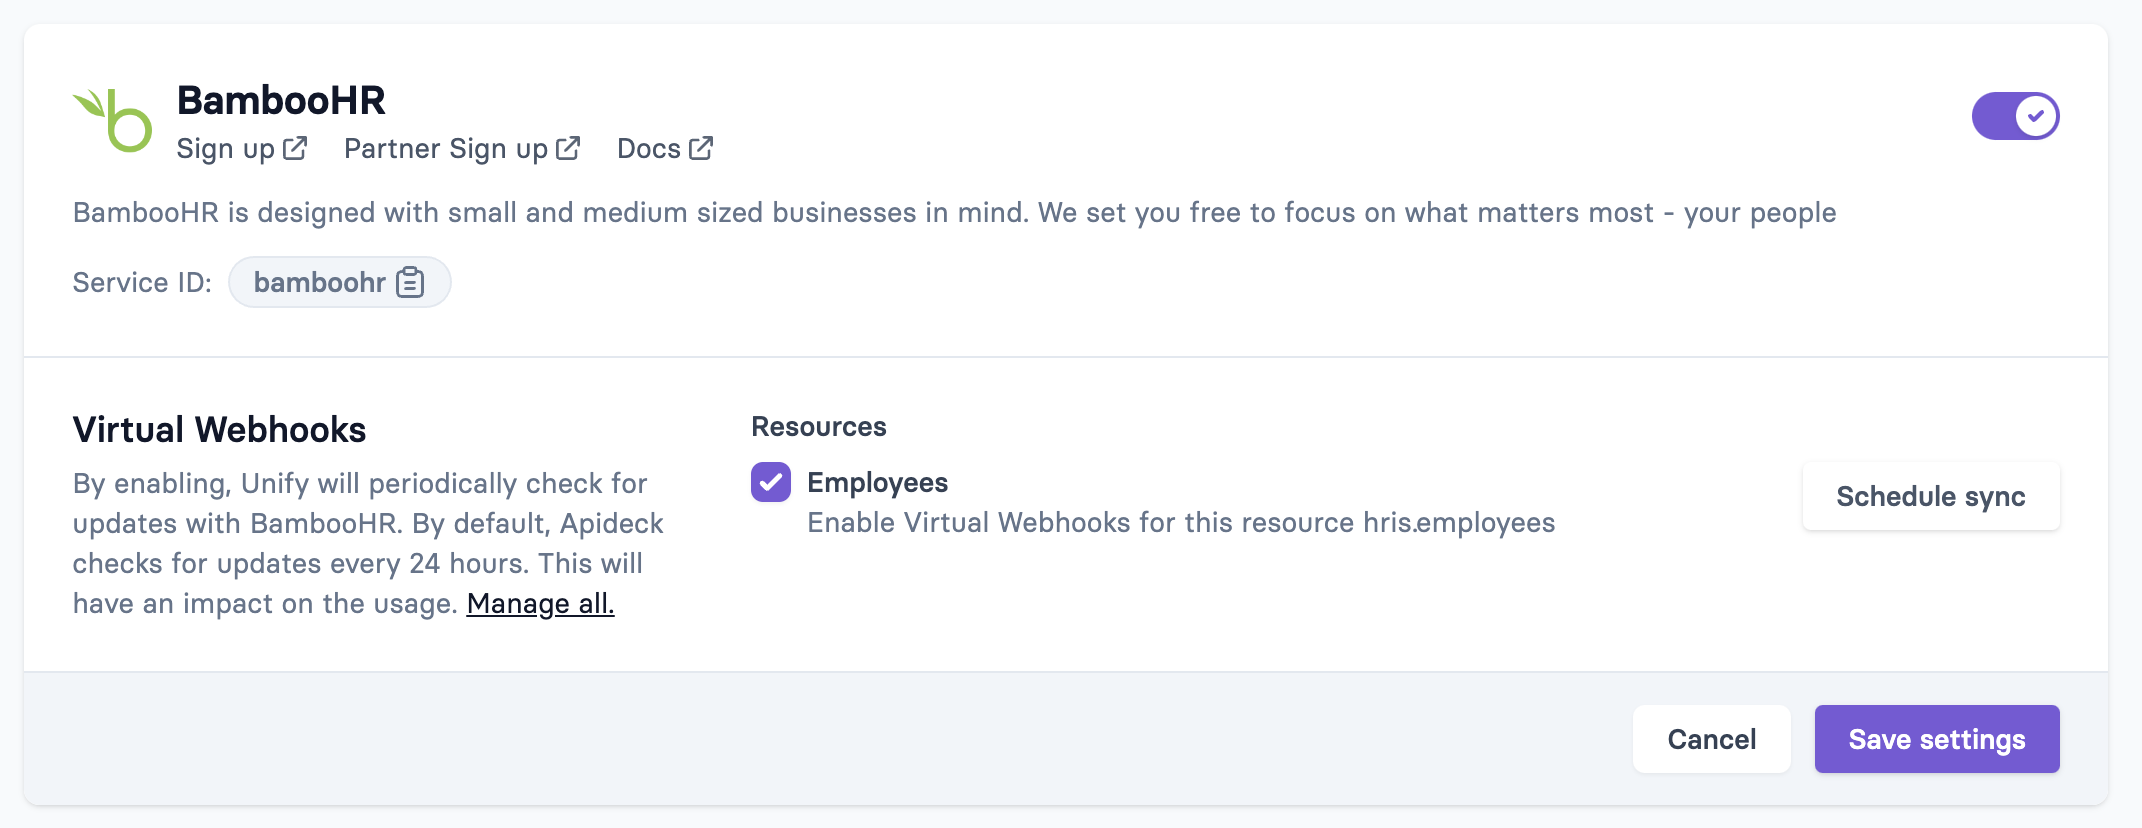Open the Sign up external link
The image size is (2142, 828).
(241, 149)
